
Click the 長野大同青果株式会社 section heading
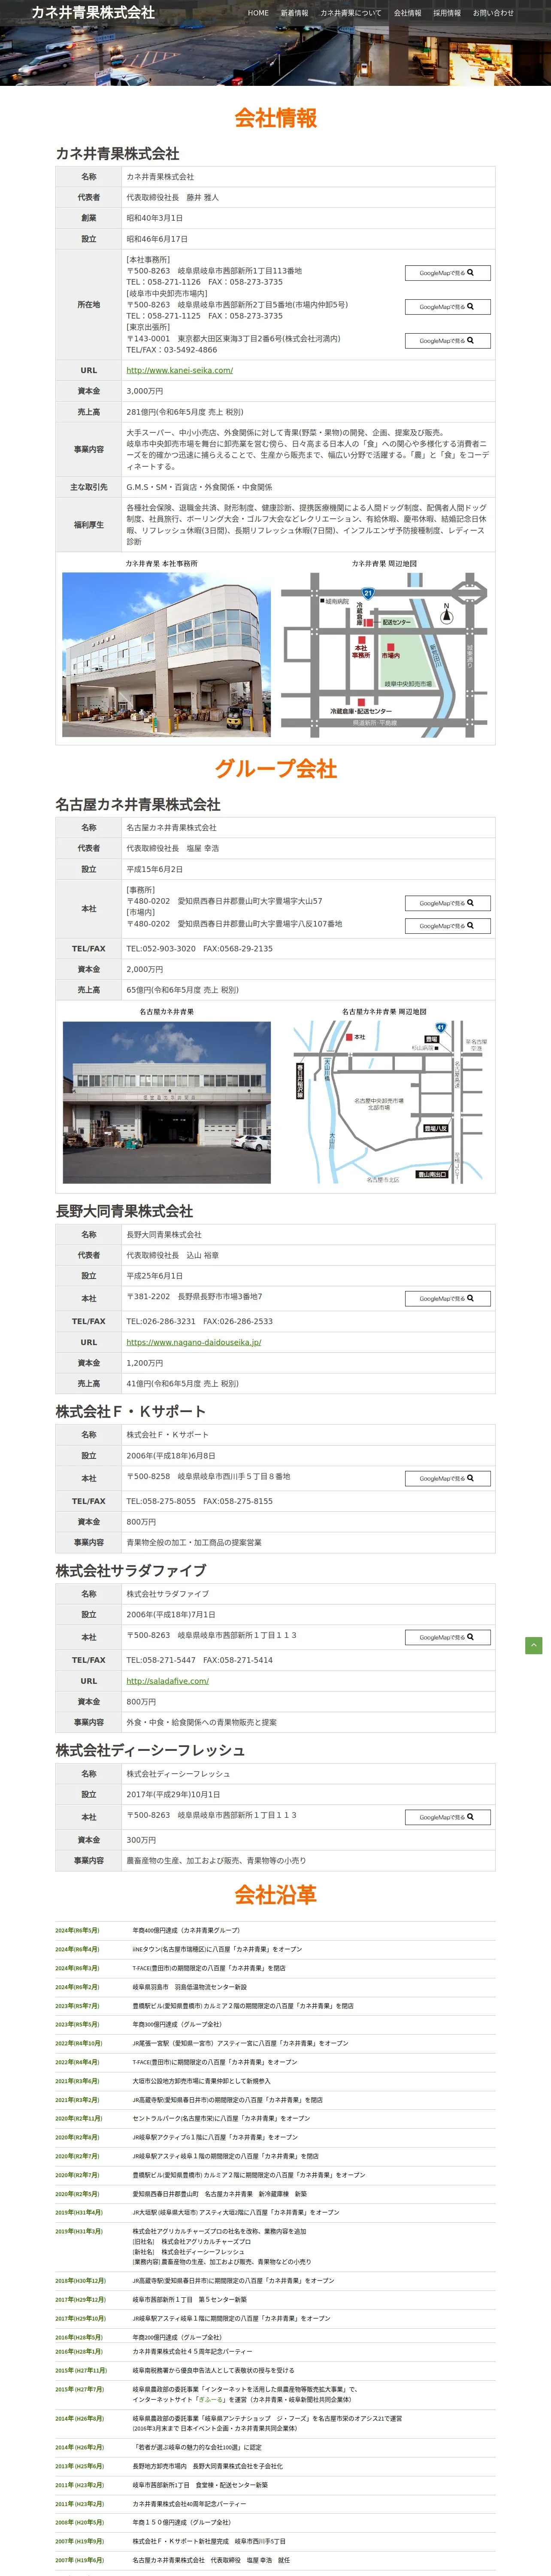tap(124, 1211)
